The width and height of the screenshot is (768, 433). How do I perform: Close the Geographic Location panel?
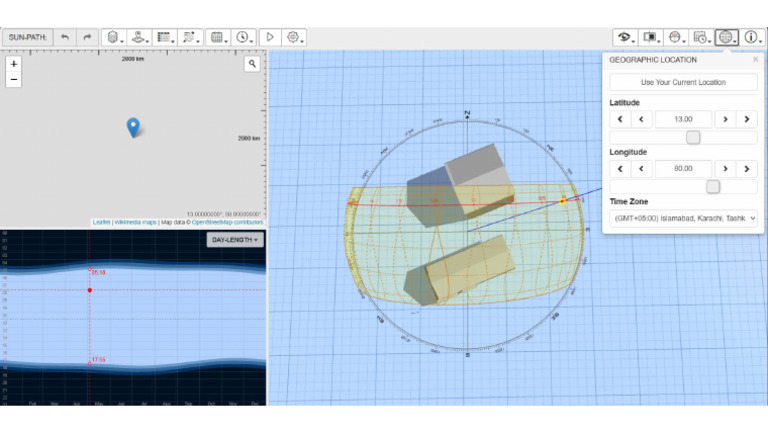755,59
